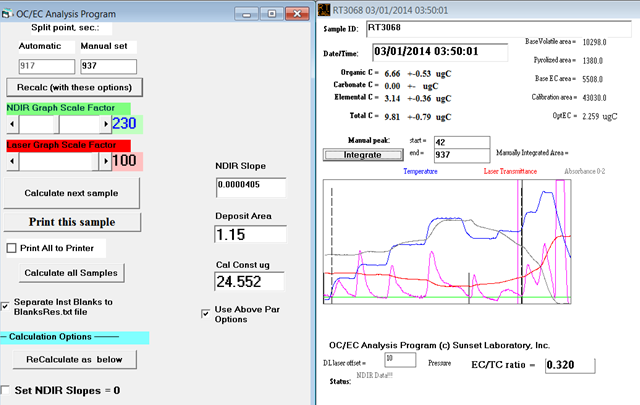Click the NDIR Graph Scale Factor green label

click(x=68, y=108)
